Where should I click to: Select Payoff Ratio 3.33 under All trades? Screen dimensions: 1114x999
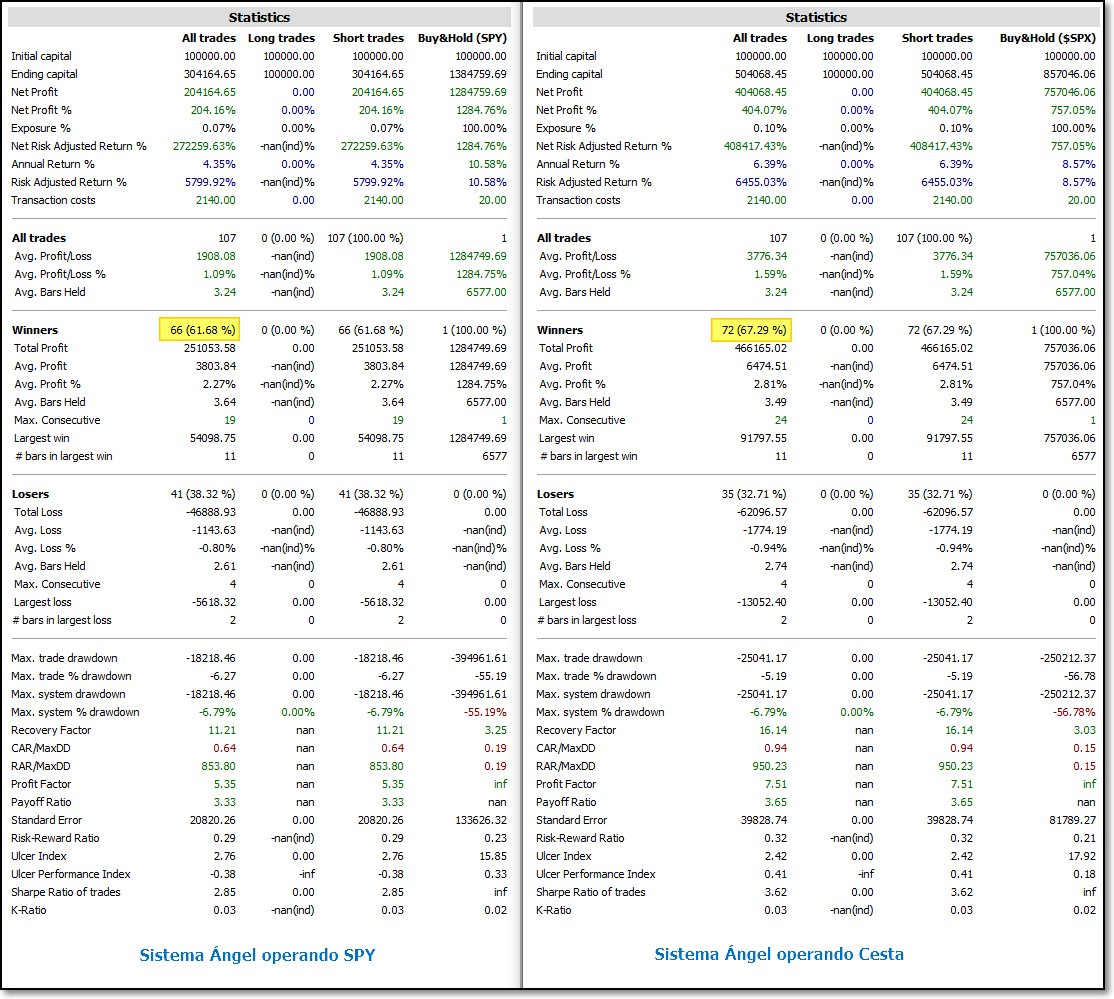[x=225, y=802]
